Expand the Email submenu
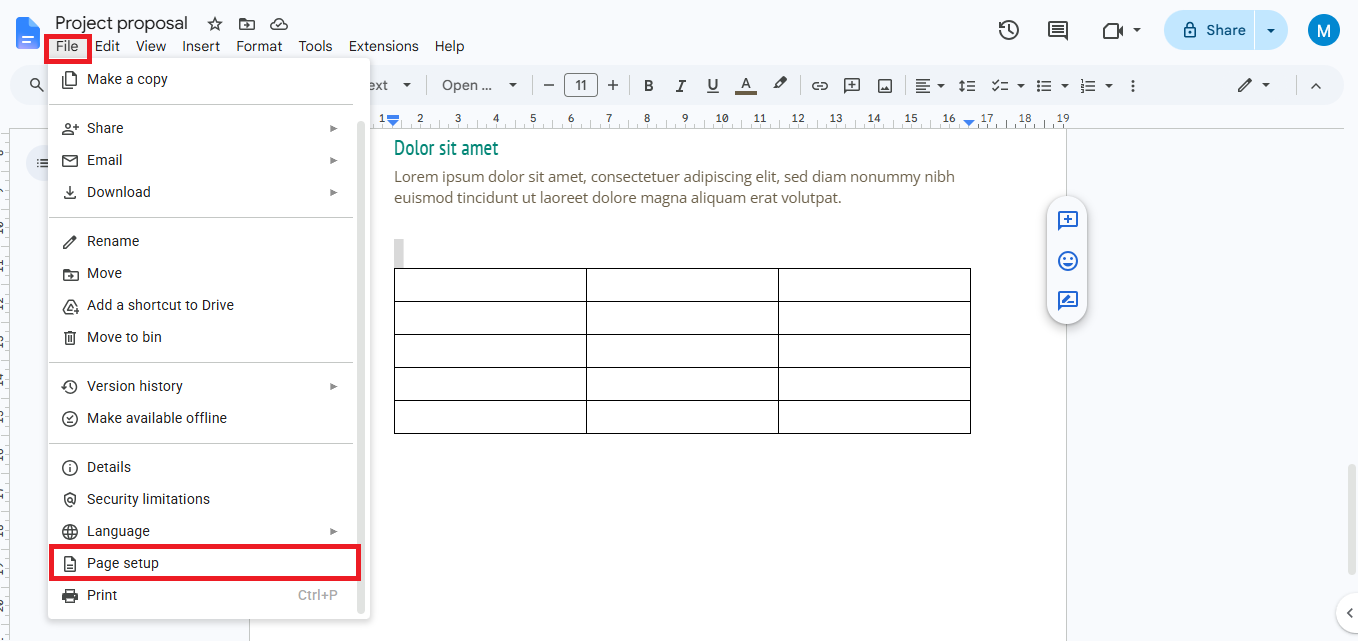Viewport: 1358px width, 641px height. 201,160
